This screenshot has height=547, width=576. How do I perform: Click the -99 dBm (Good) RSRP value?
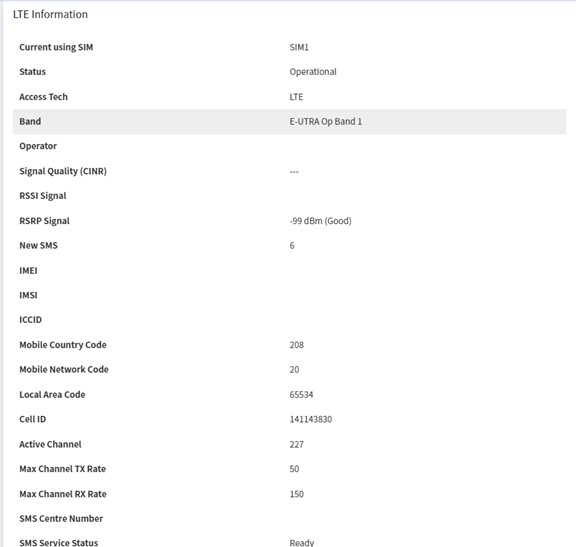[x=320, y=221]
